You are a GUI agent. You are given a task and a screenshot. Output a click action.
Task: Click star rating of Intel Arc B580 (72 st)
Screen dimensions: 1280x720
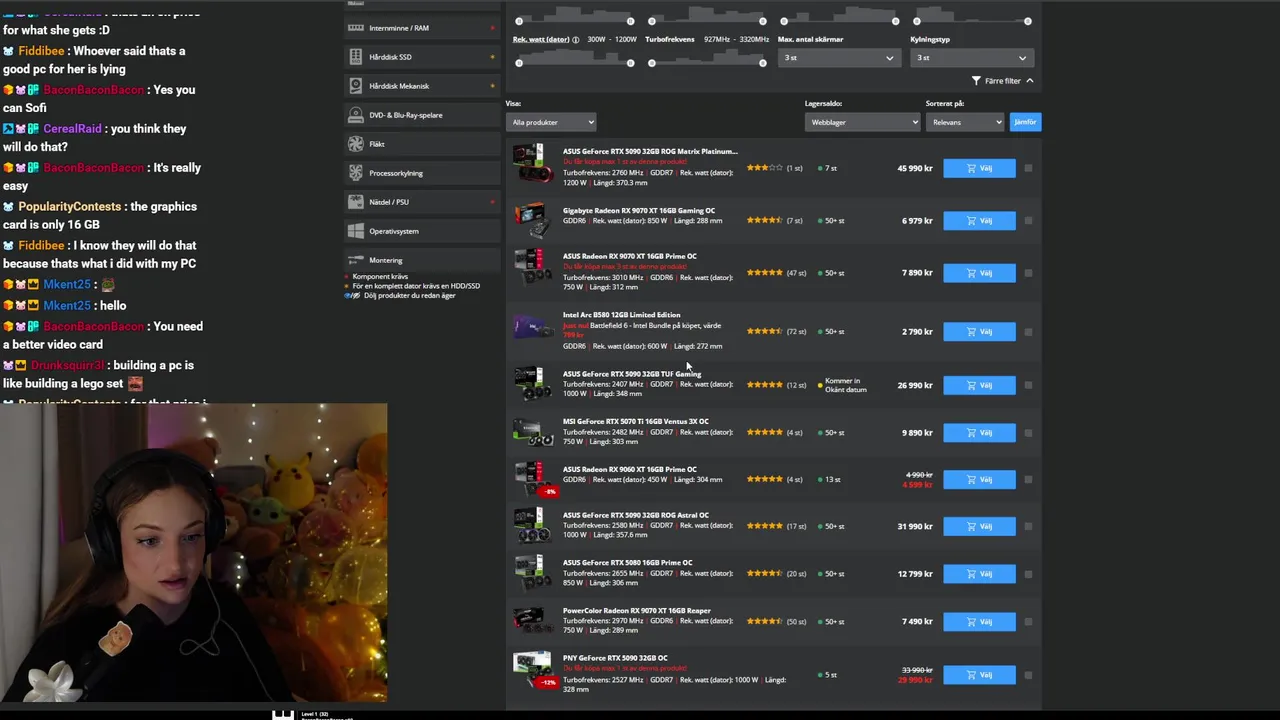pos(764,331)
